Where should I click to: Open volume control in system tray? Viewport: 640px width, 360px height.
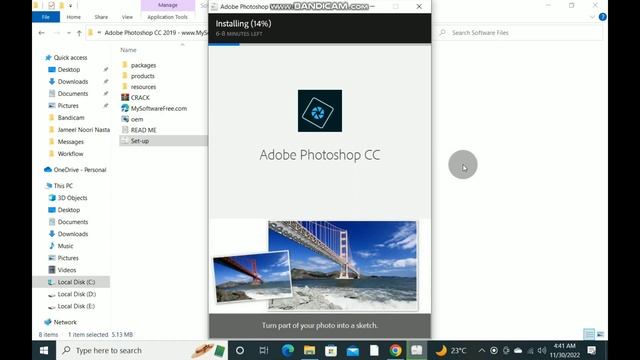pyautogui.click(x=542, y=351)
